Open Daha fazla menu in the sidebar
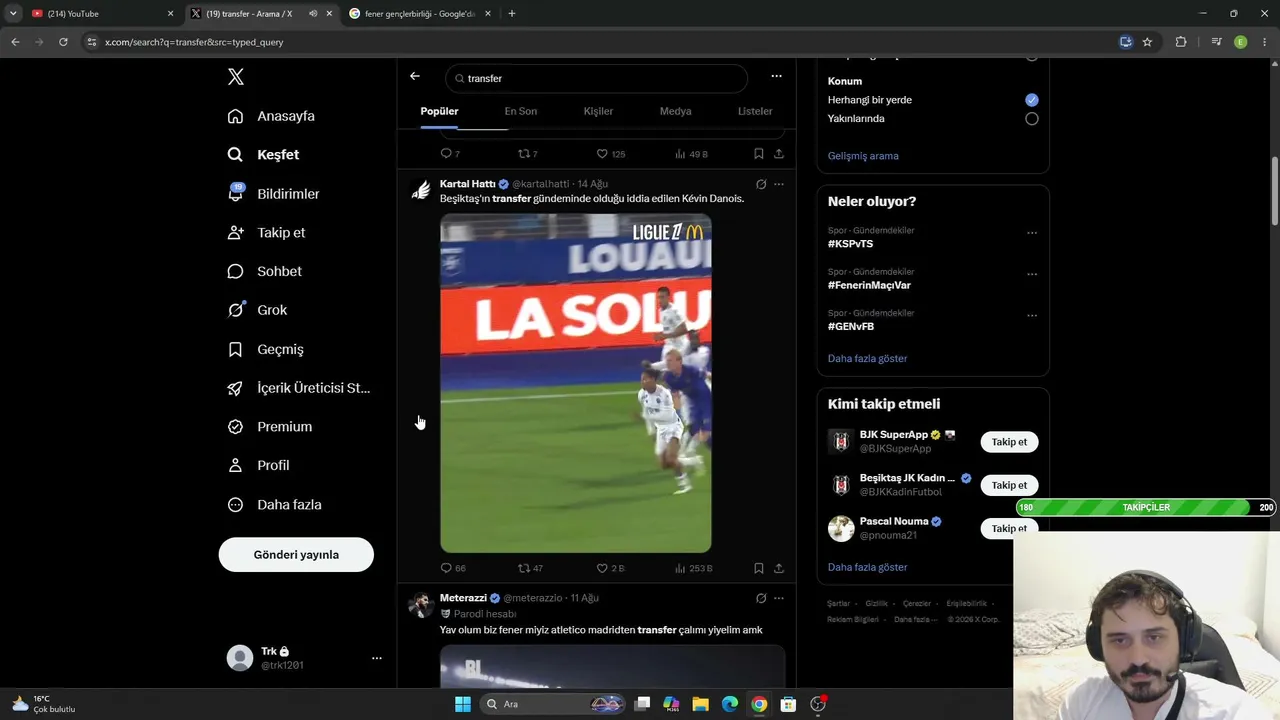 [x=274, y=505]
